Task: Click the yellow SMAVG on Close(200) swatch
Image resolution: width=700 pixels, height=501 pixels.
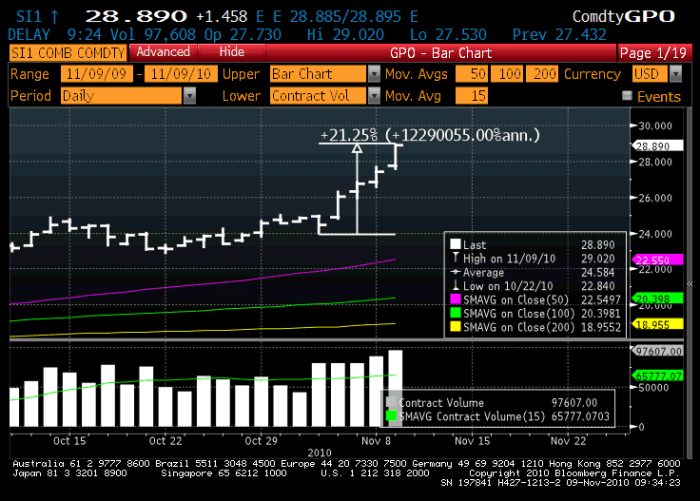Action: (455, 327)
